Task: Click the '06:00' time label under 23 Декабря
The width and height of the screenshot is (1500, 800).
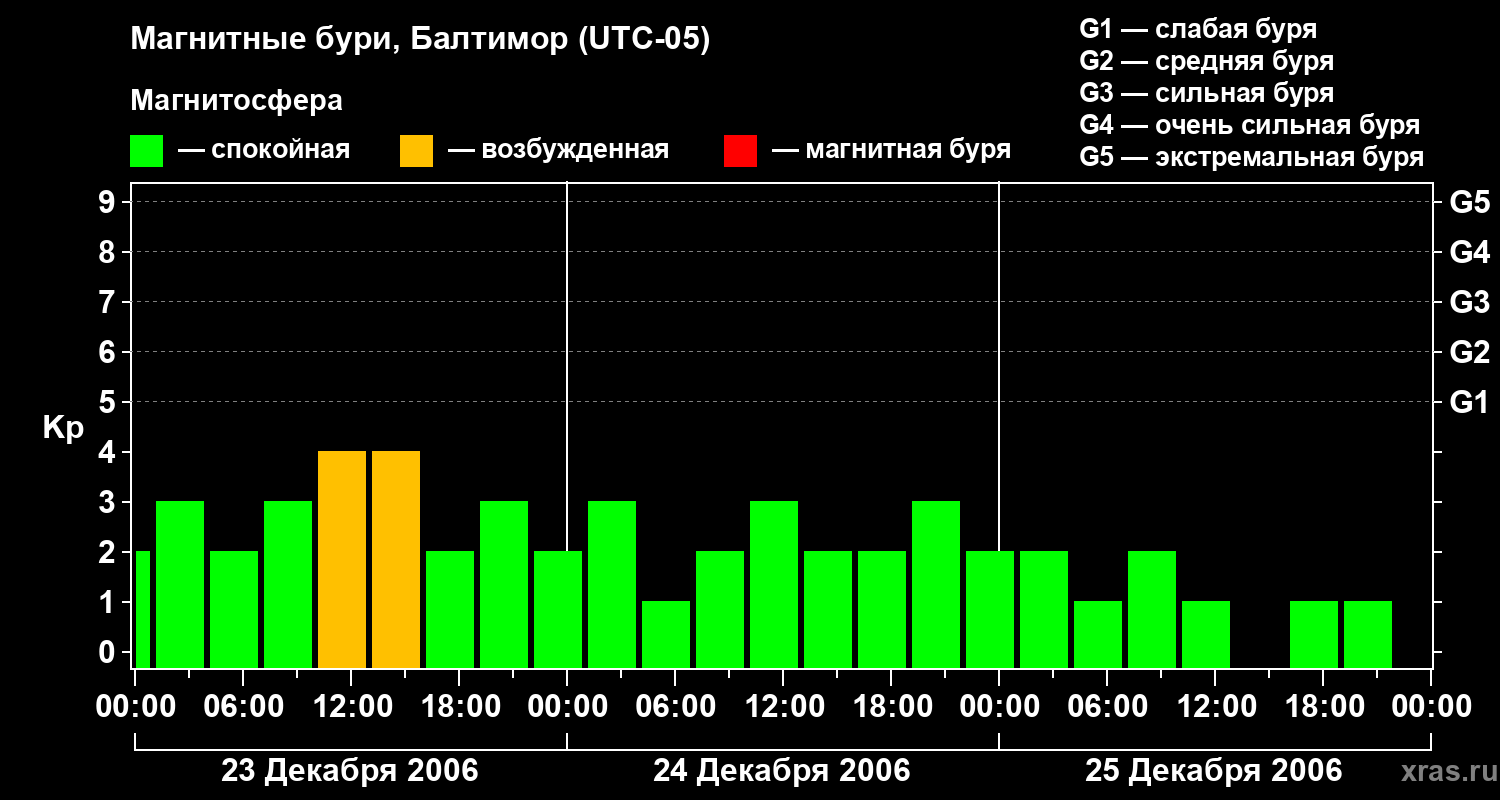Action: (243, 707)
